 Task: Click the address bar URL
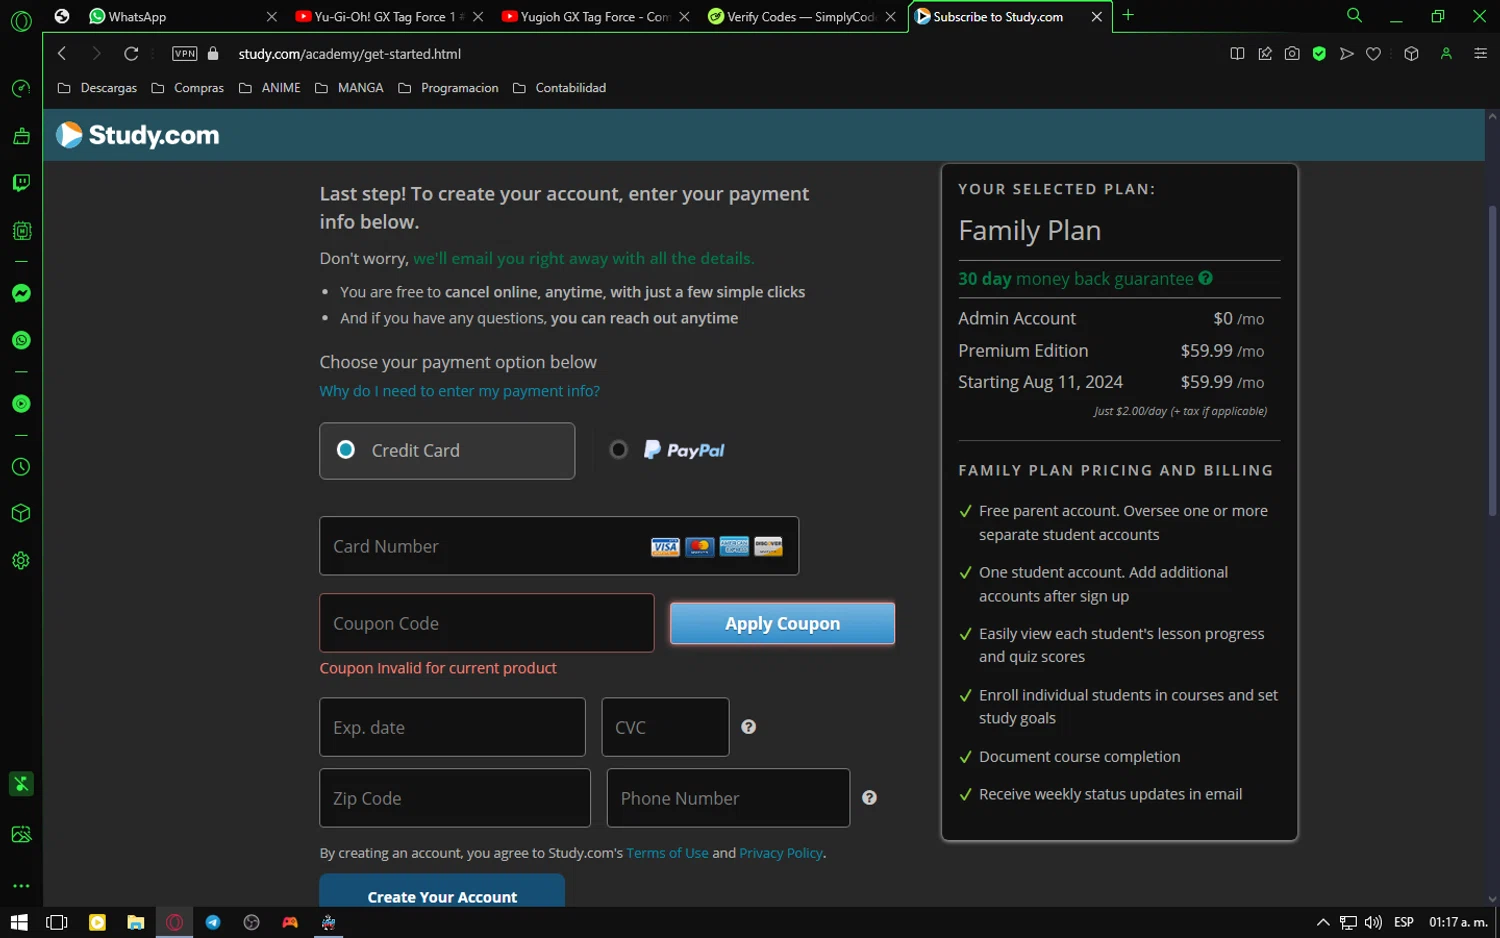tap(350, 54)
